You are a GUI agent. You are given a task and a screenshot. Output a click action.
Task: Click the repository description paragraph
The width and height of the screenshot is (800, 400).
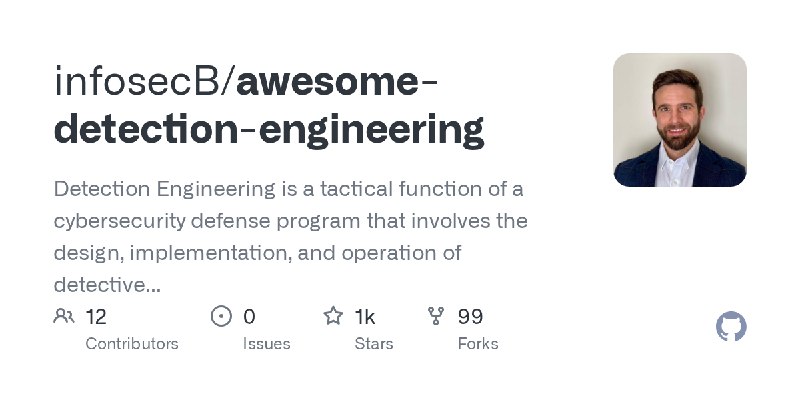pos(291,237)
